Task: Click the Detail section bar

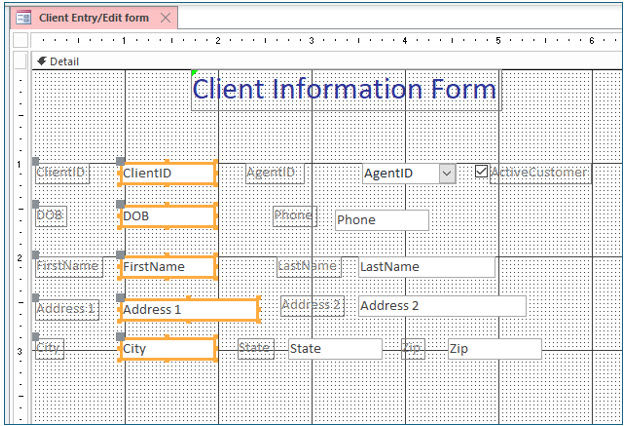Action: click(x=327, y=61)
